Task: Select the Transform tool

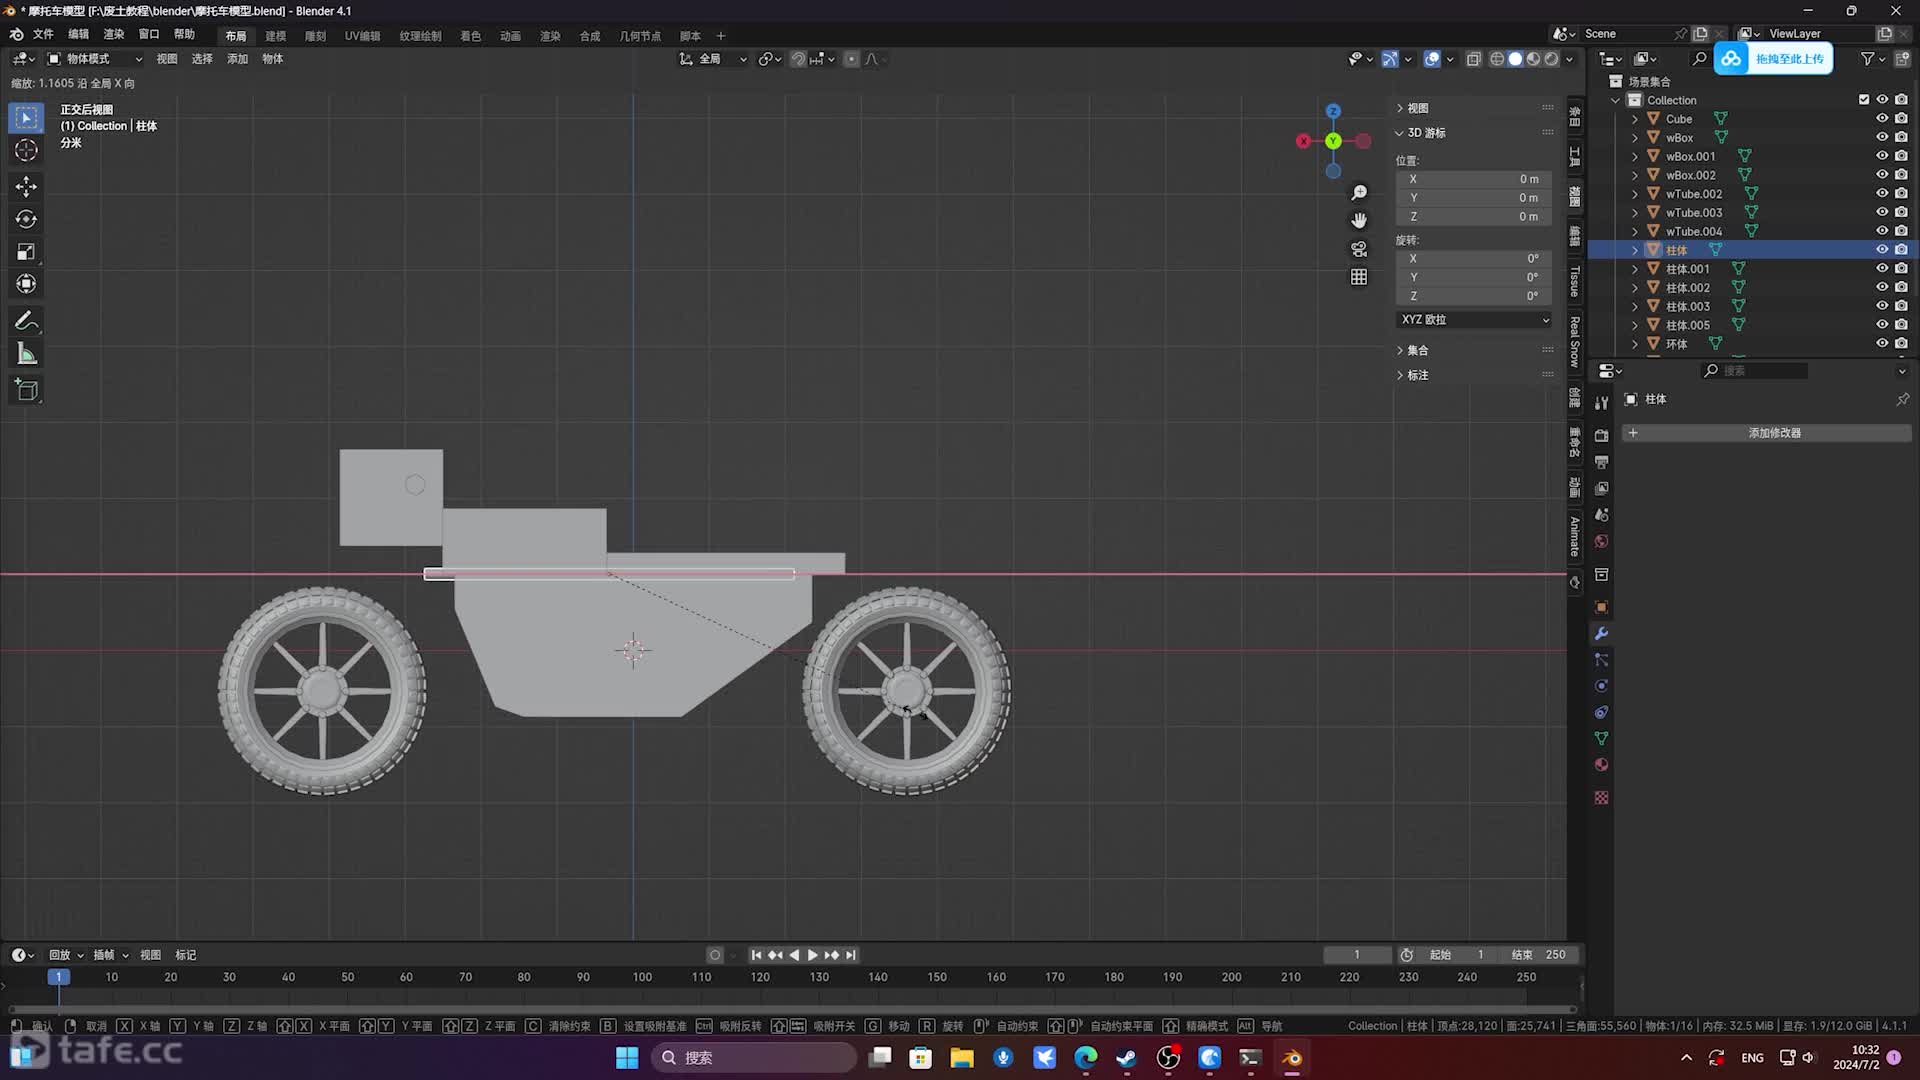Action: coord(27,284)
